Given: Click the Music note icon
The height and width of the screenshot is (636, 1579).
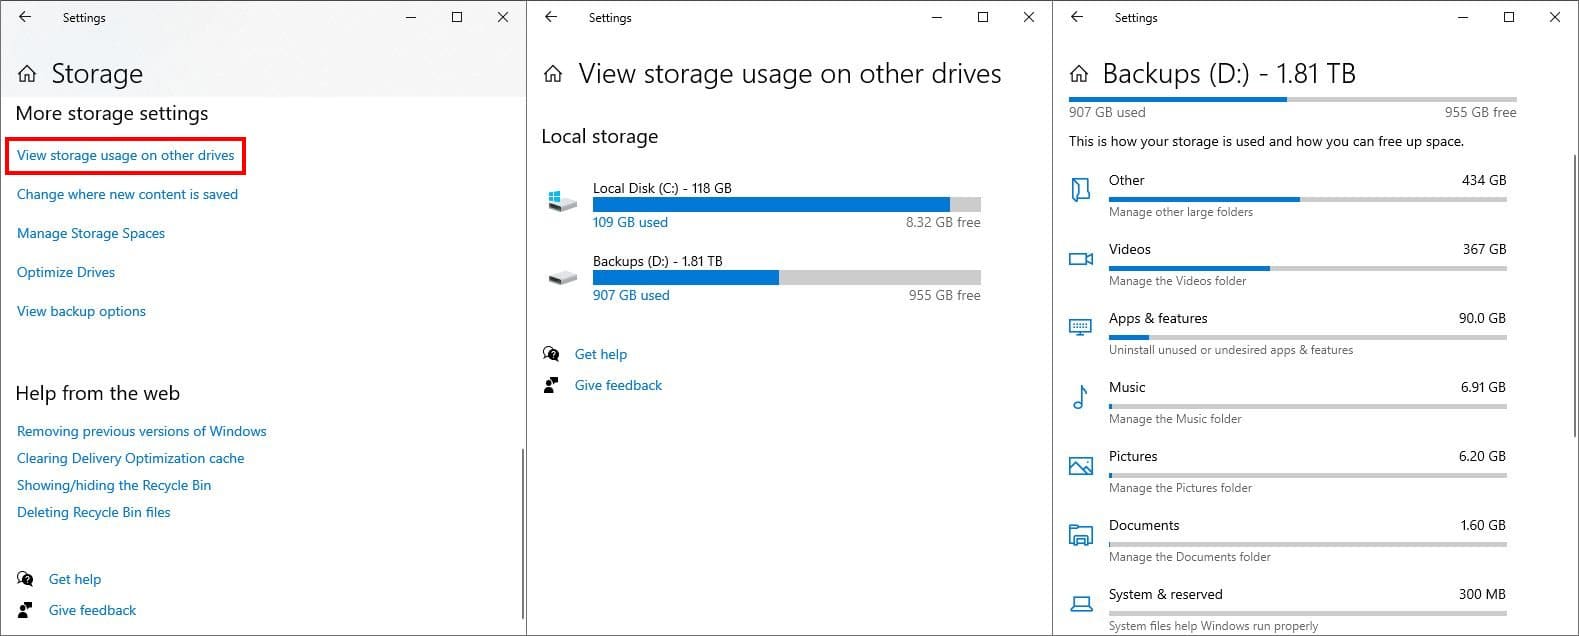Looking at the screenshot, I should 1080,397.
